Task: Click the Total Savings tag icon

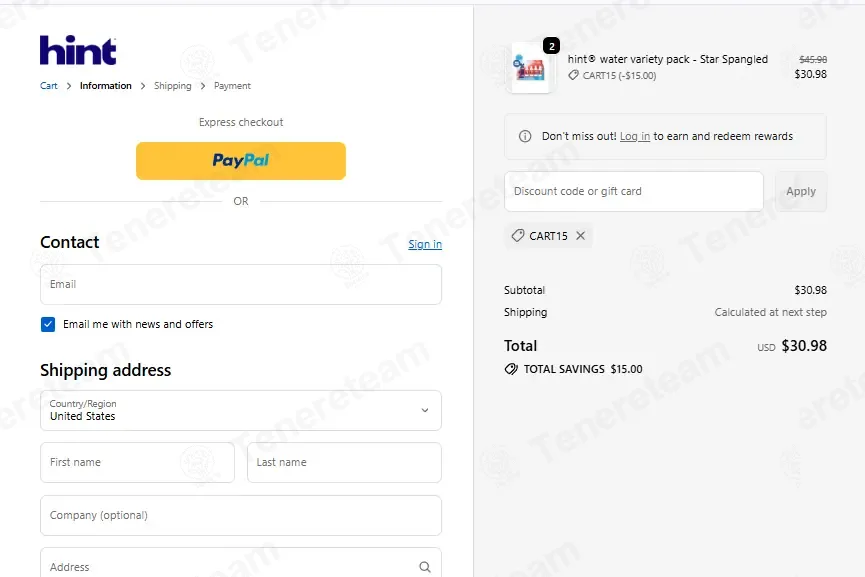Action: [x=511, y=369]
